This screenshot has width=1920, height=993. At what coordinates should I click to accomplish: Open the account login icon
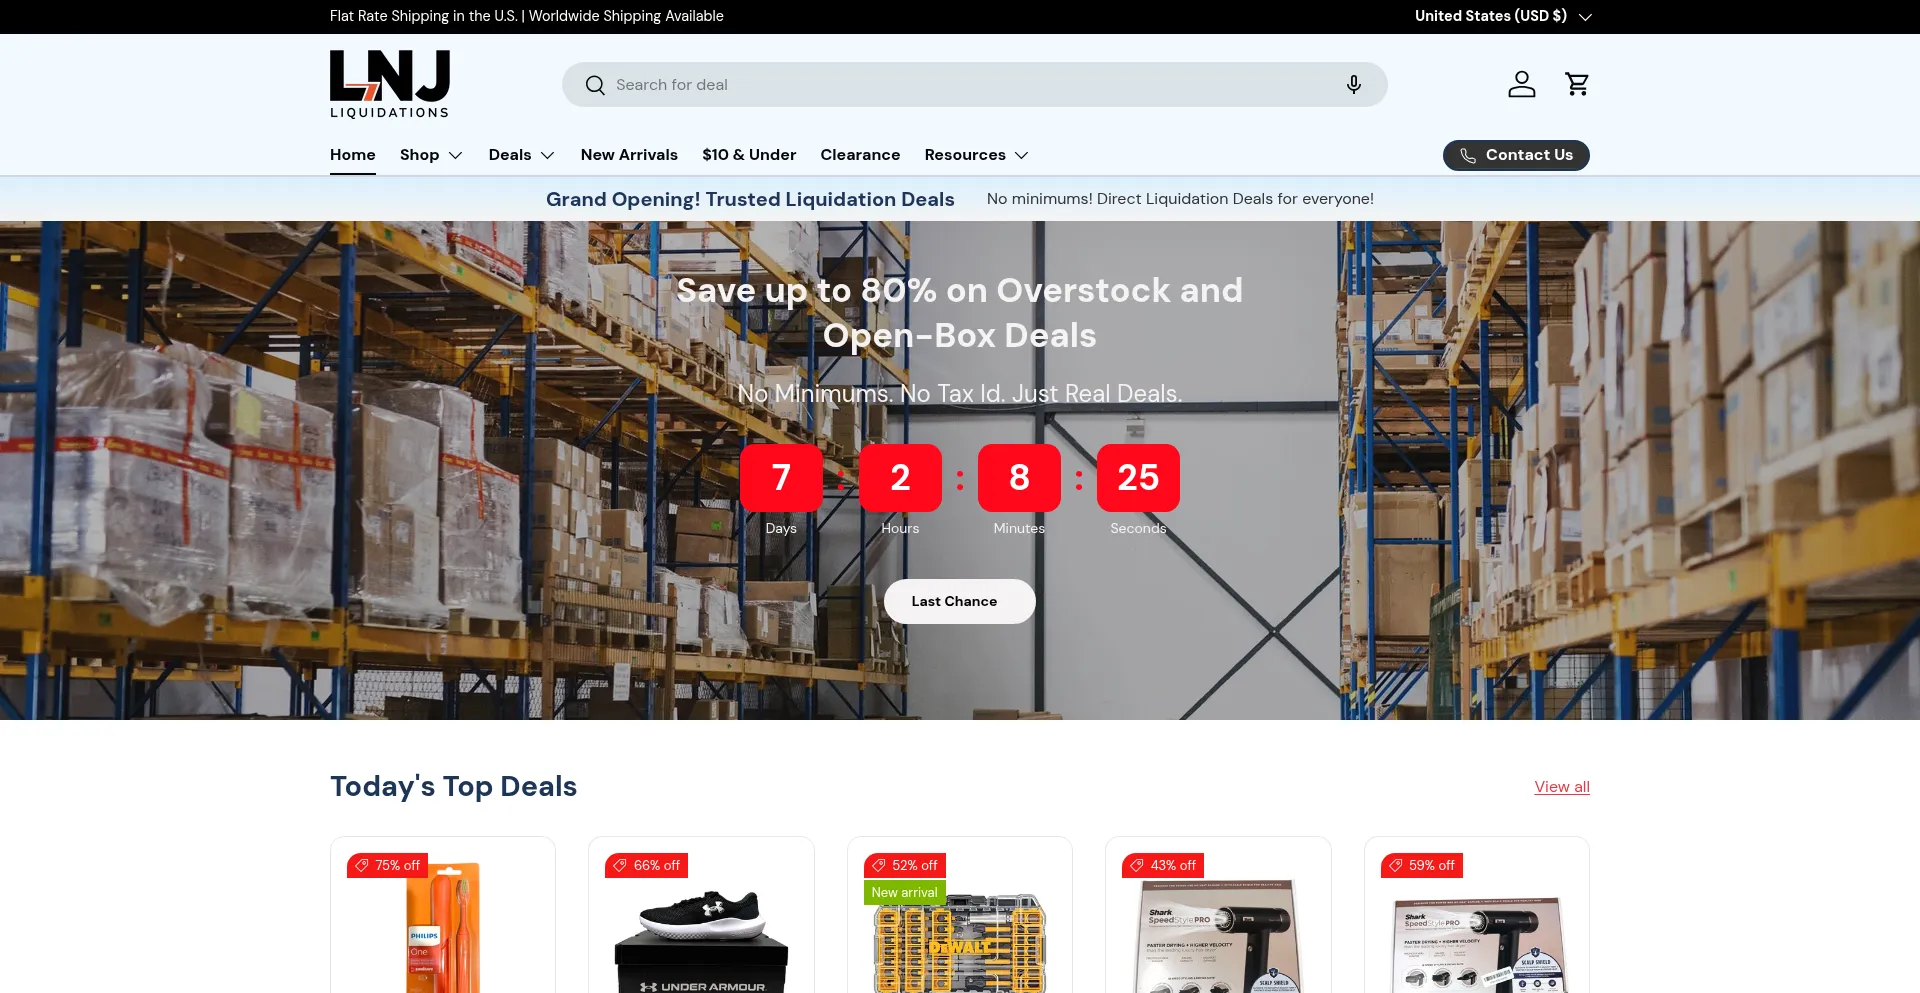click(x=1521, y=84)
